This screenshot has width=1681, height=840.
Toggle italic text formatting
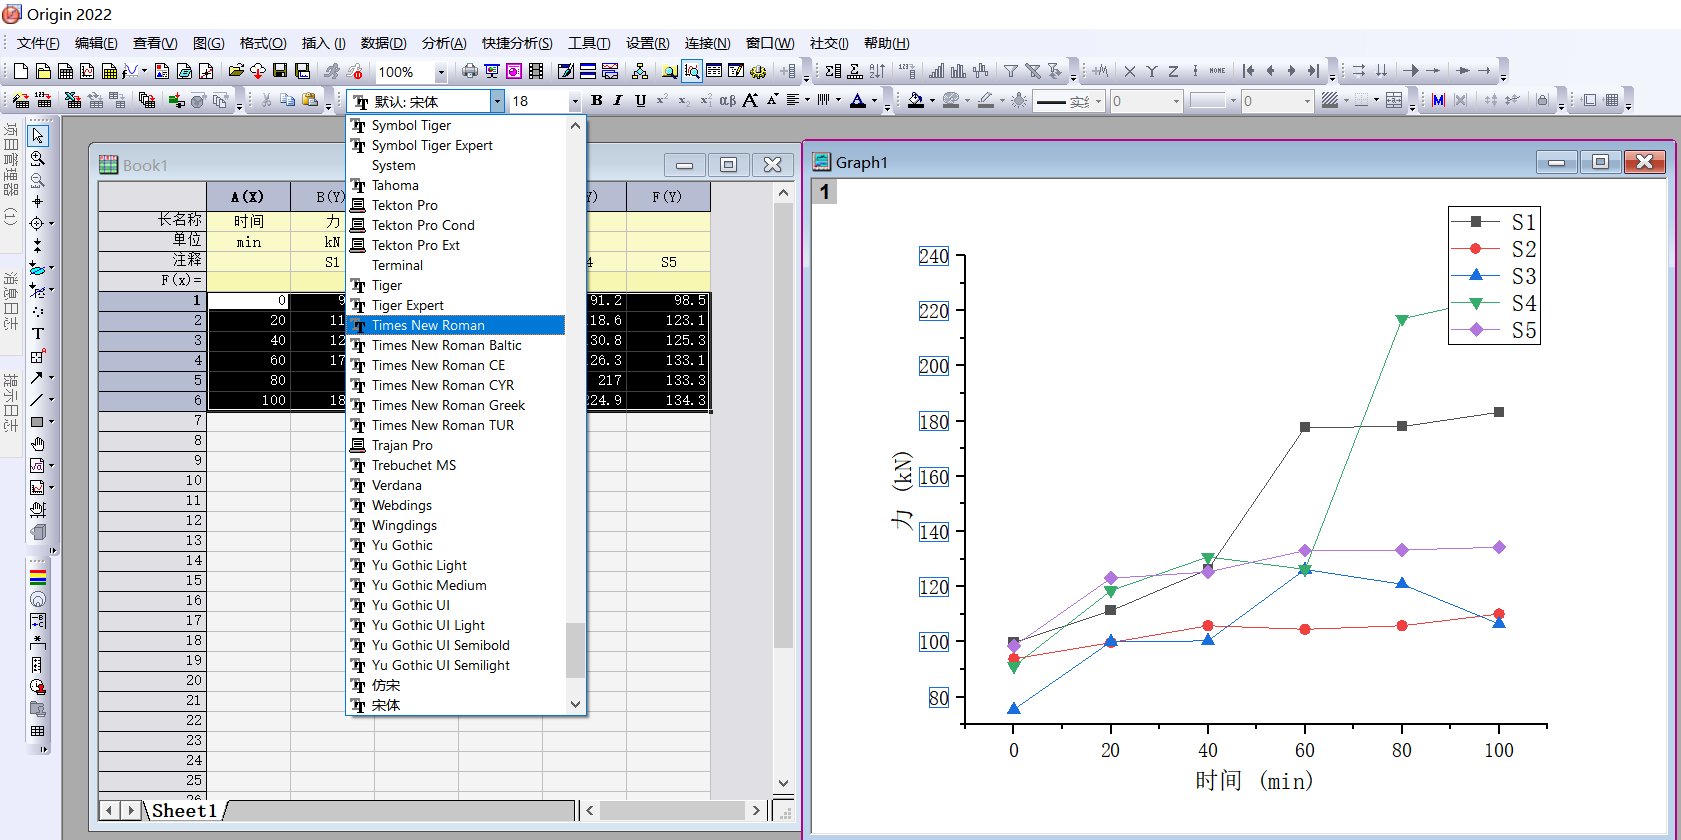[618, 100]
